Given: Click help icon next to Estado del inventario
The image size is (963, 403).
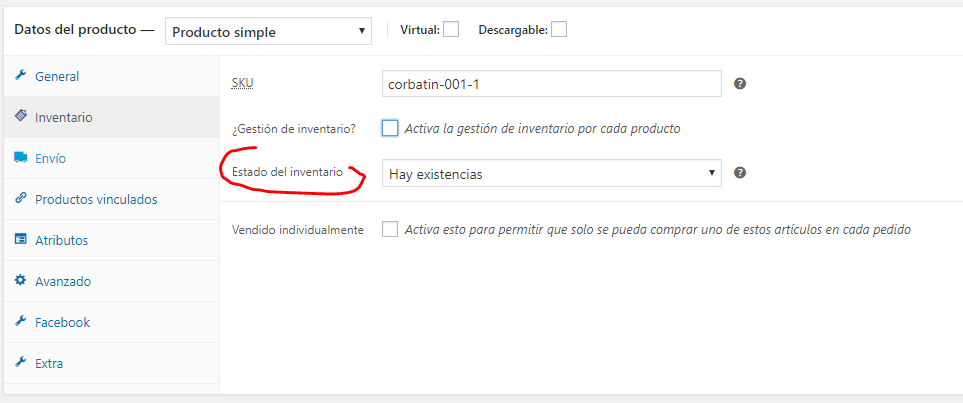Looking at the screenshot, I should [x=740, y=173].
